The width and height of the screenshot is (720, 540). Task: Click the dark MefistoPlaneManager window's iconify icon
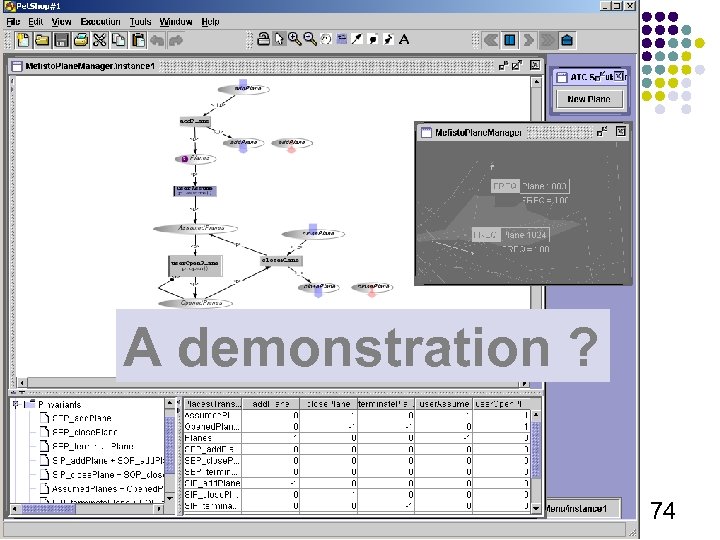coord(602,132)
